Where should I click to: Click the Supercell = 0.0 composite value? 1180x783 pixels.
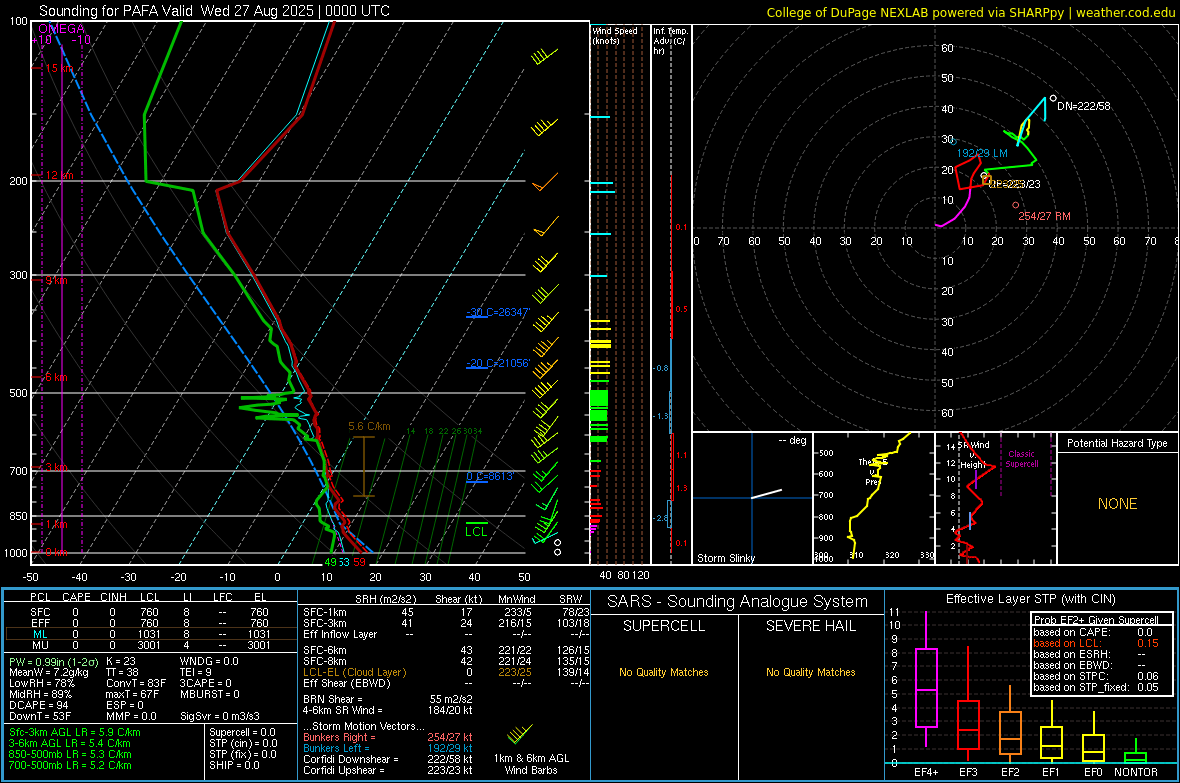point(242,732)
